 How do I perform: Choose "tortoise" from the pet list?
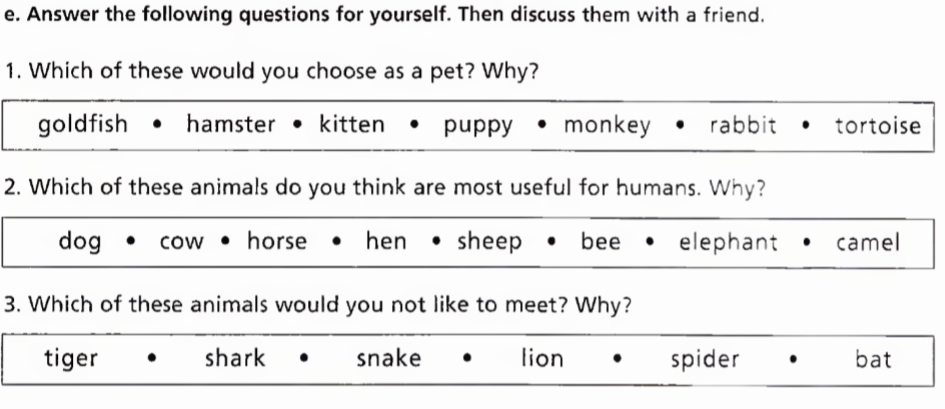(x=877, y=125)
